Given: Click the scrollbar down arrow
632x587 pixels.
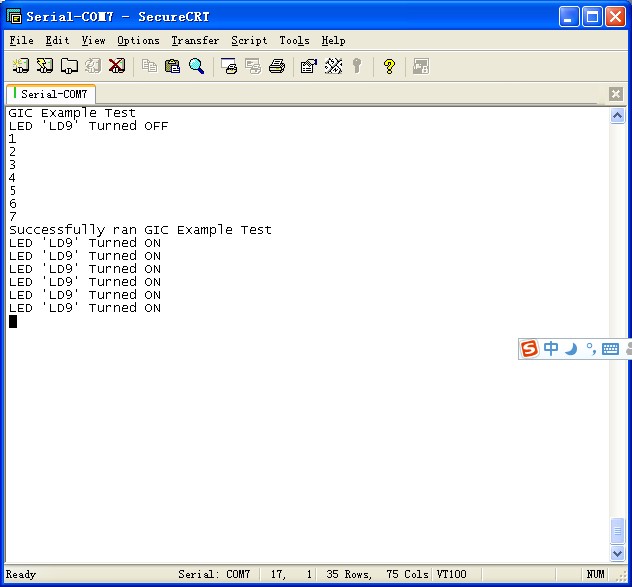Looking at the screenshot, I should coord(617,553).
